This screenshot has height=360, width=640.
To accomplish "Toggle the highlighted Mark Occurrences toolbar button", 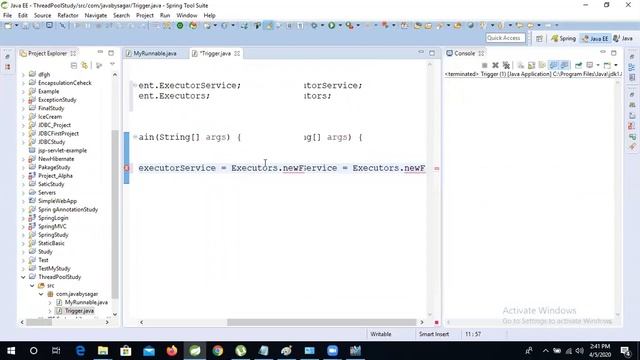I will 269,26.
